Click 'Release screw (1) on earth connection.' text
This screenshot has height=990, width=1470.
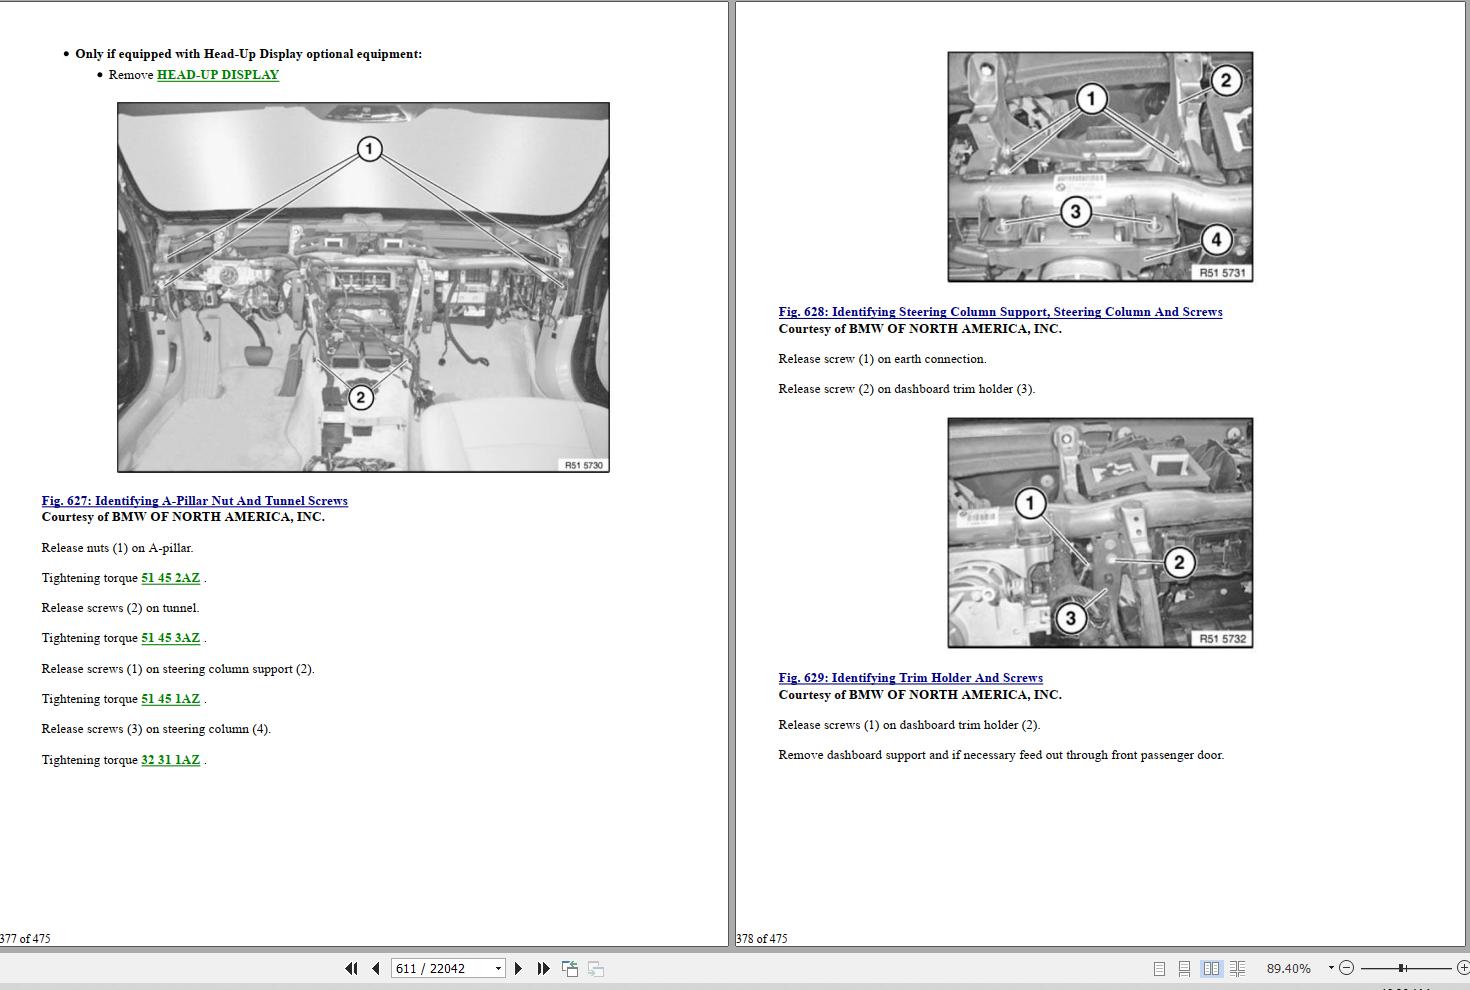point(882,359)
